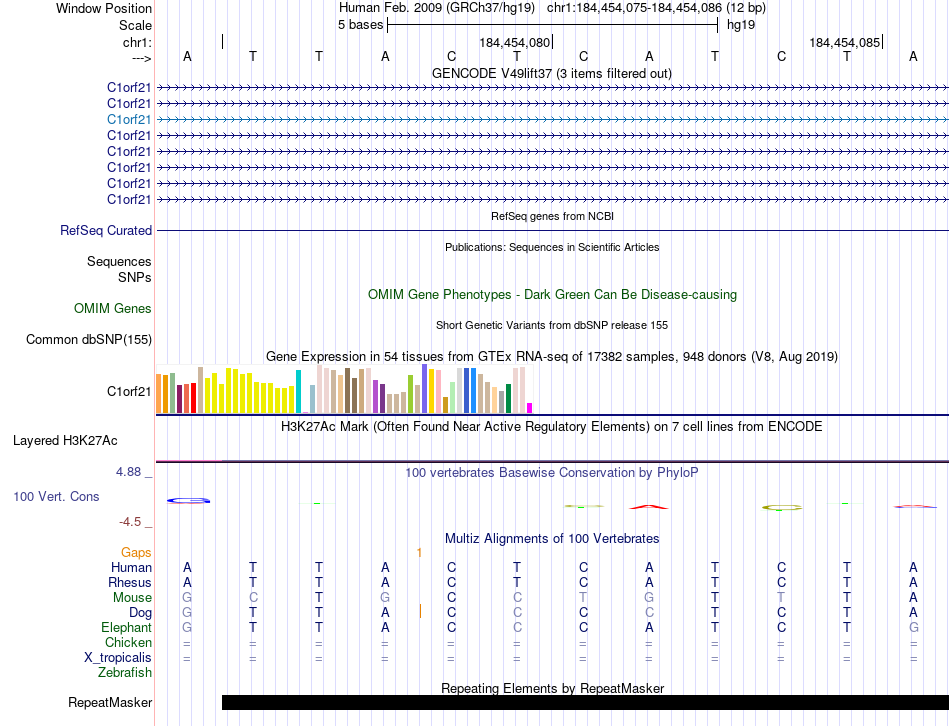Open Repeating Elements by RepeatMasker title
This screenshot has width=950, height=726.
pyautogui.click(x=552, y=688)
